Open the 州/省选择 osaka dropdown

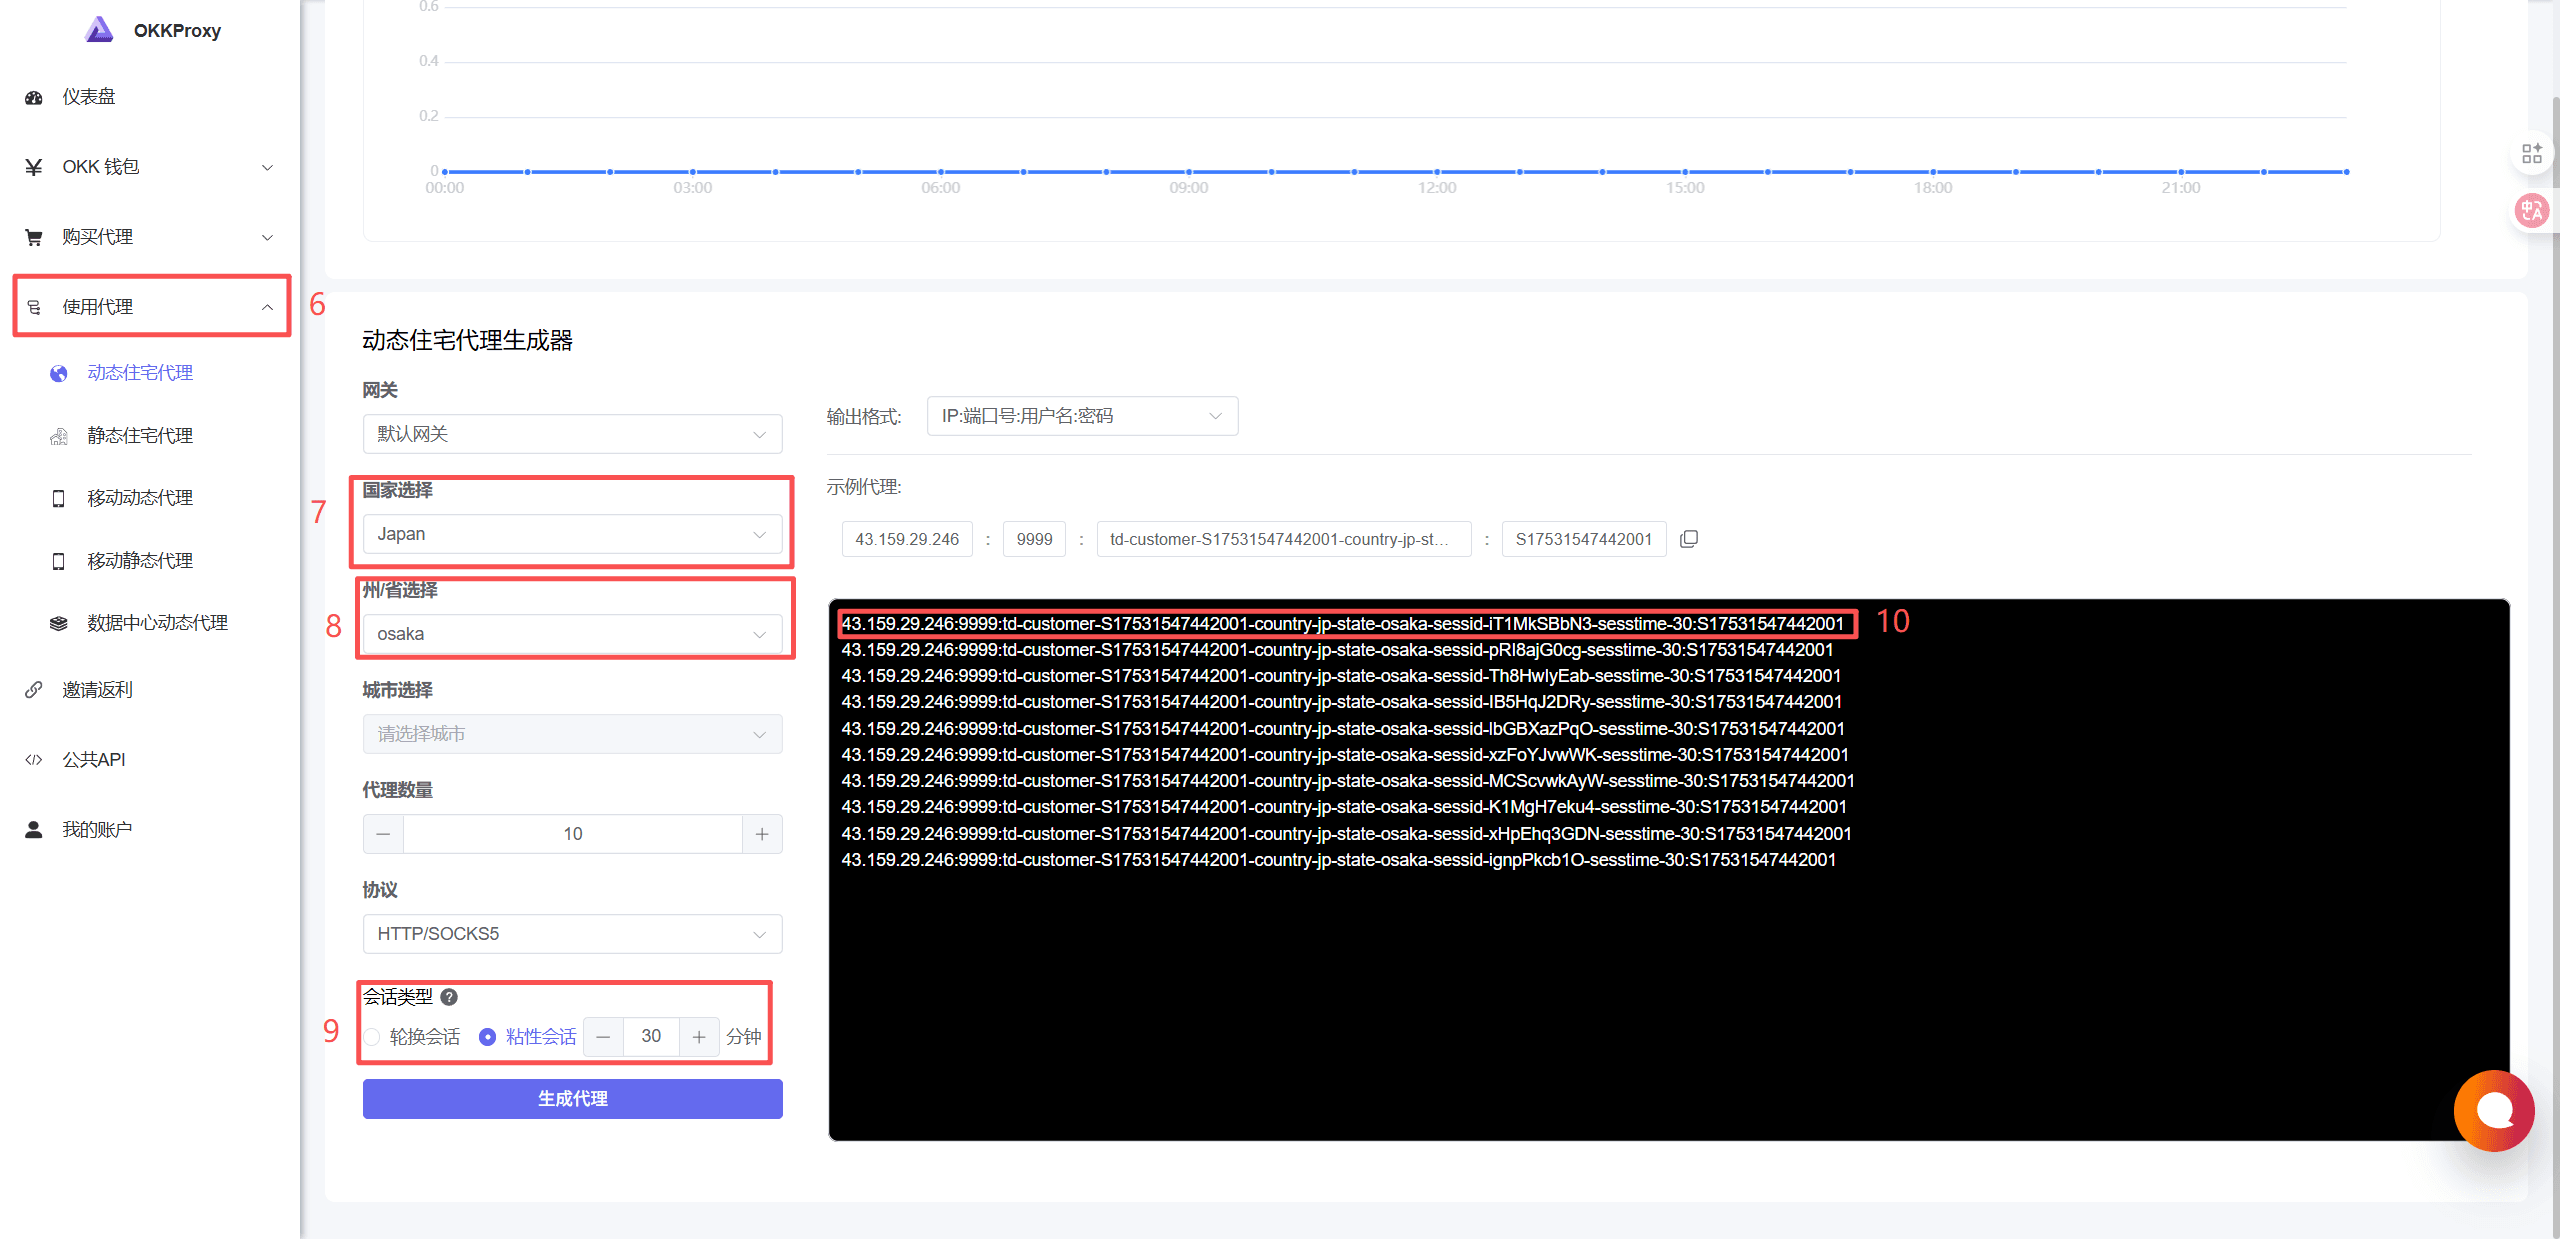[x=572, y=634]
